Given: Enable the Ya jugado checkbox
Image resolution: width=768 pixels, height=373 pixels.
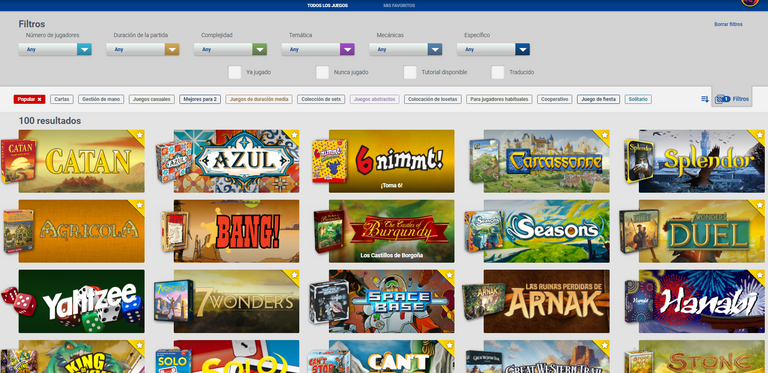Looking at the screenshot, I should pos(235,72).
